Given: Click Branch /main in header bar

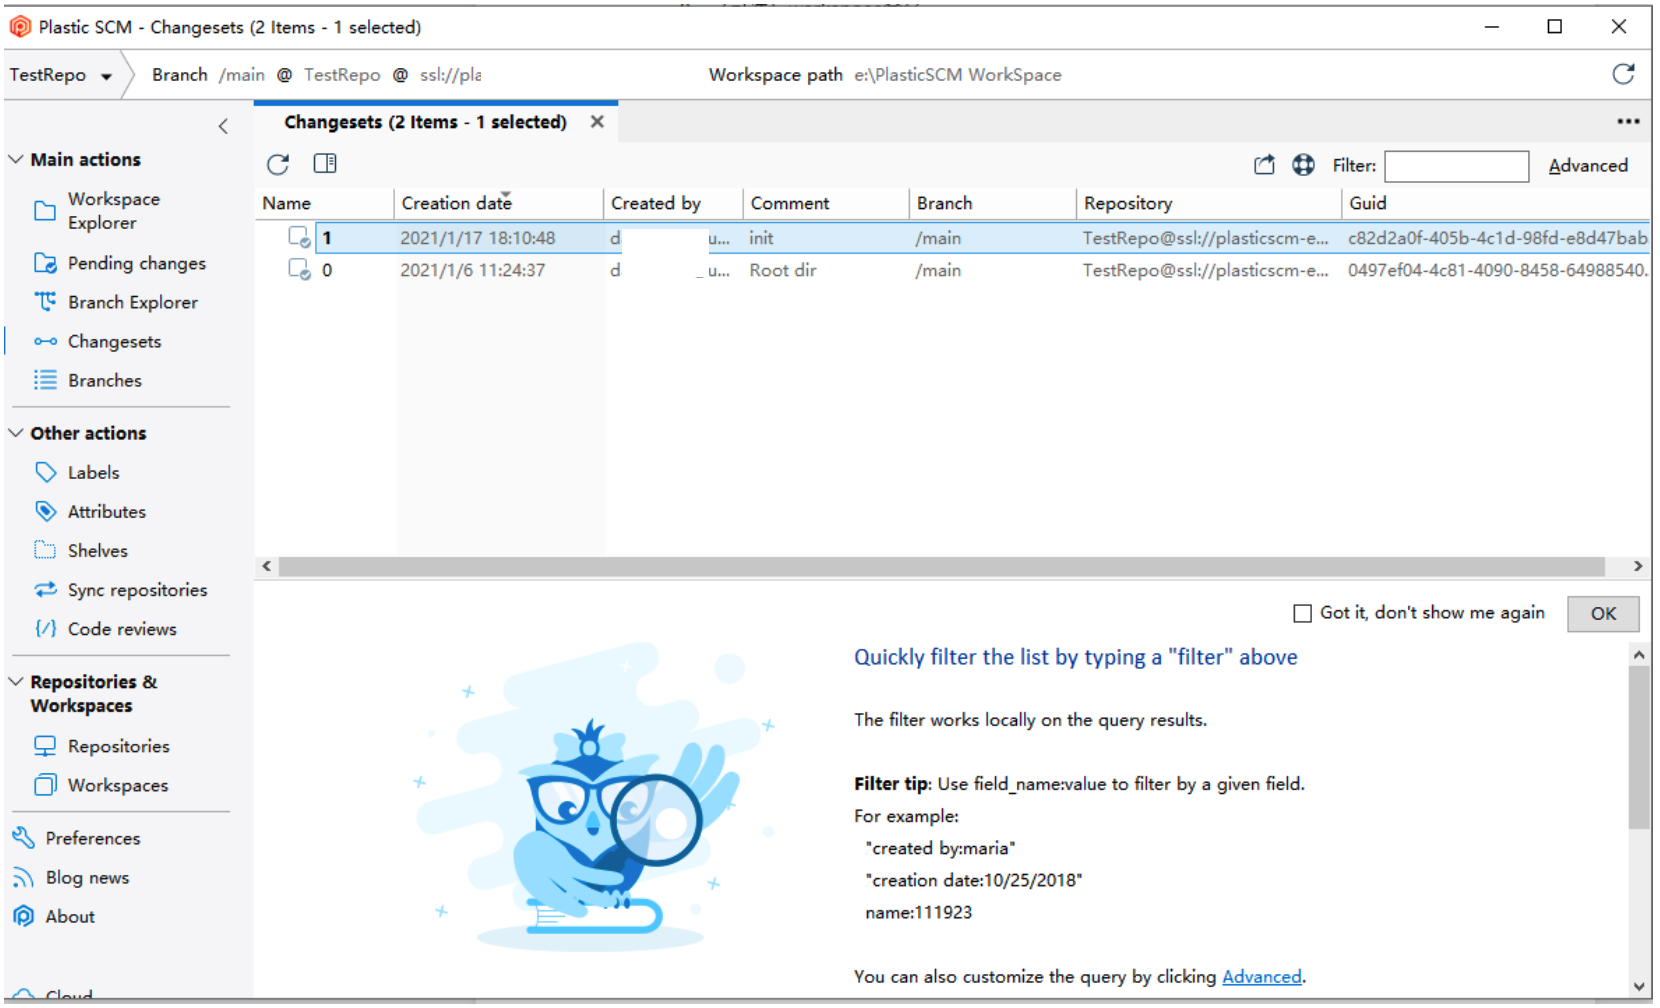Looking at the screenshot, I should pos(208,75).
